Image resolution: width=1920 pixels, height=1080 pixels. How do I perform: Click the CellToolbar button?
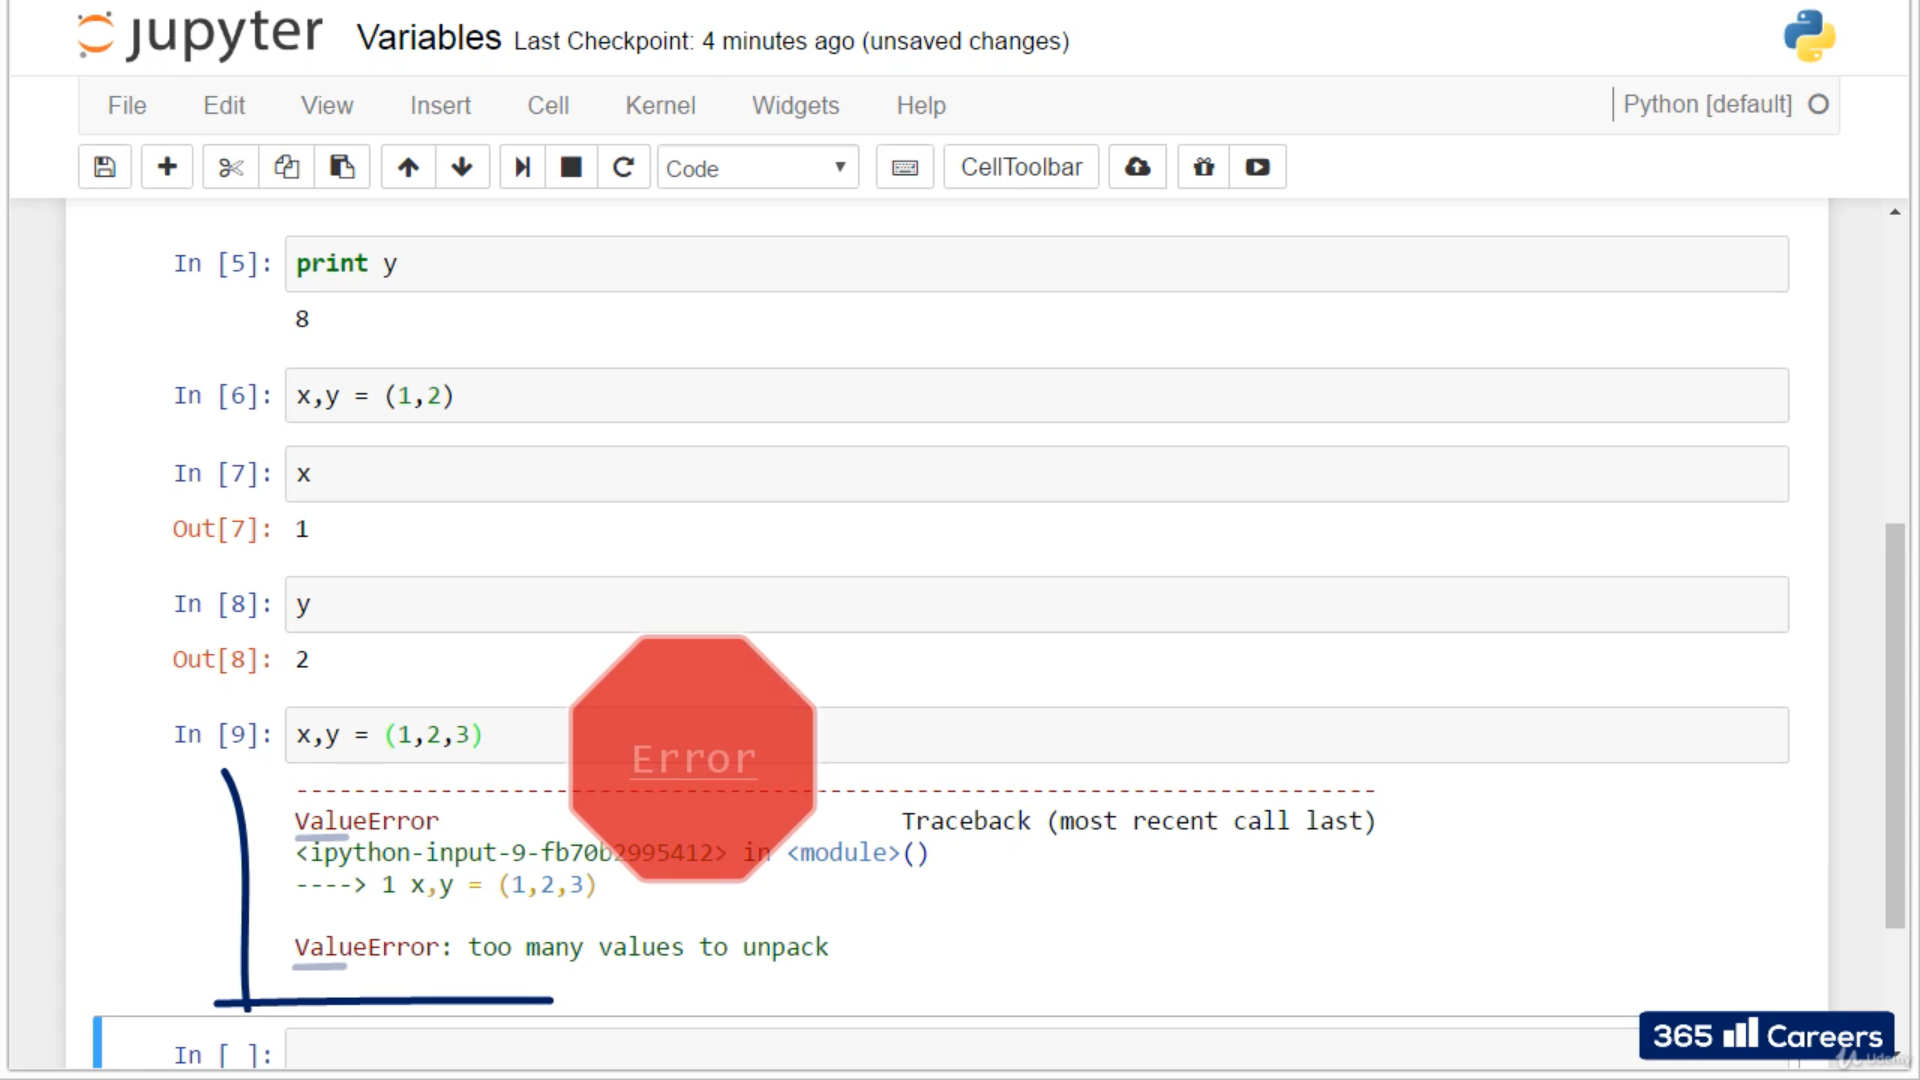click(x=1021, y=167)
